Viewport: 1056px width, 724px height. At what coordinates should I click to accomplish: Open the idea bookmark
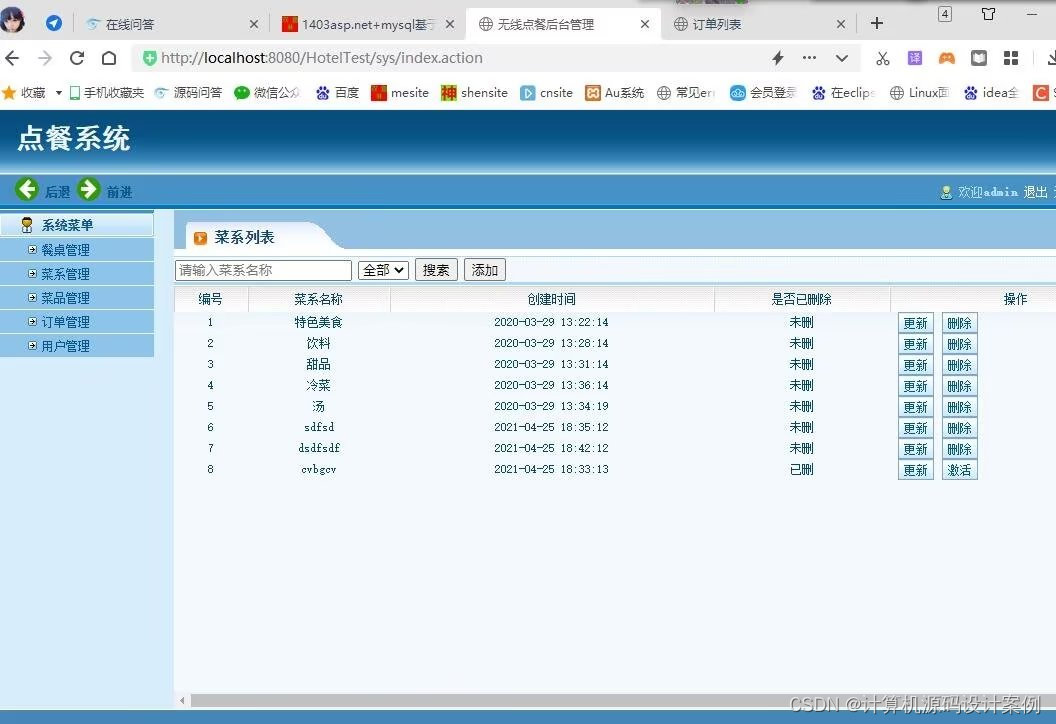coord(991,93)
